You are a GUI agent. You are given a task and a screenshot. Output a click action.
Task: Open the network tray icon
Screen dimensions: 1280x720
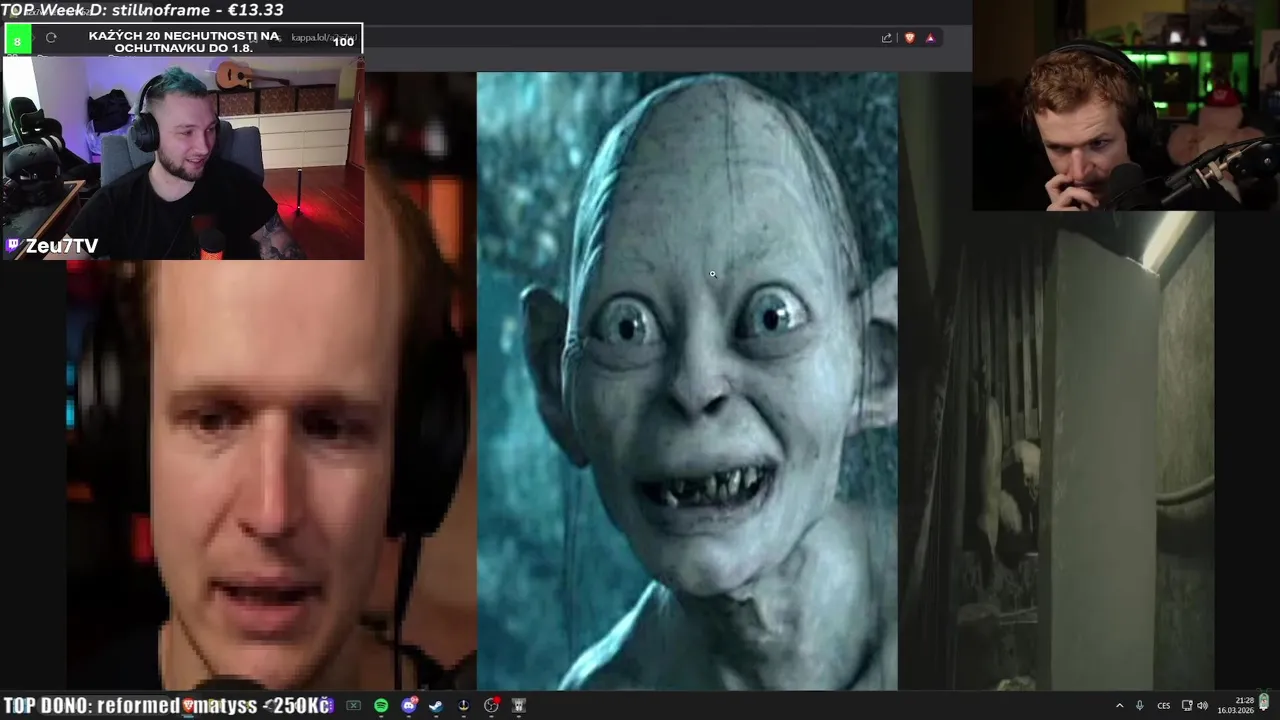tap(1187, 705)
